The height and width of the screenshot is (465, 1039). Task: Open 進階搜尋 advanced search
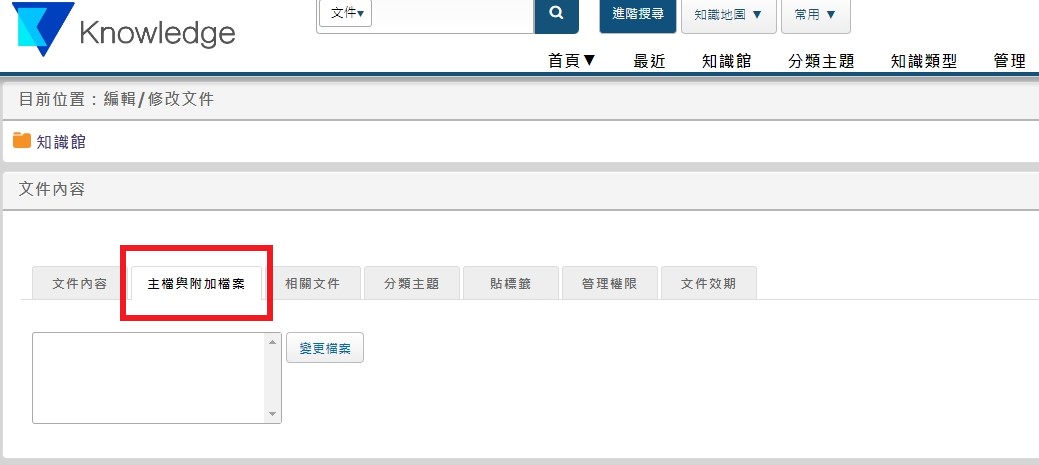click(x=637, y=15)
